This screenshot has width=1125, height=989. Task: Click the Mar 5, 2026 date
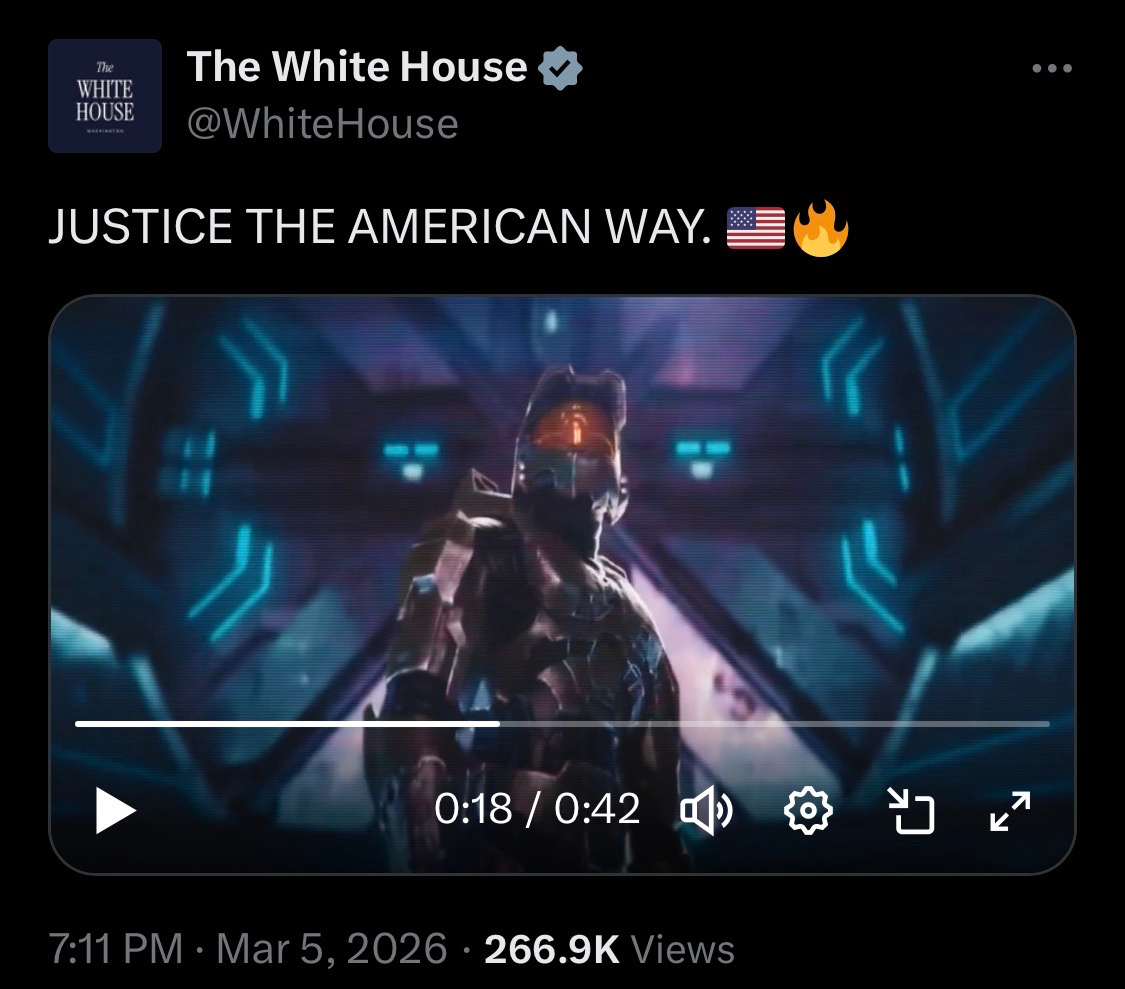click(x=331, y=948)
